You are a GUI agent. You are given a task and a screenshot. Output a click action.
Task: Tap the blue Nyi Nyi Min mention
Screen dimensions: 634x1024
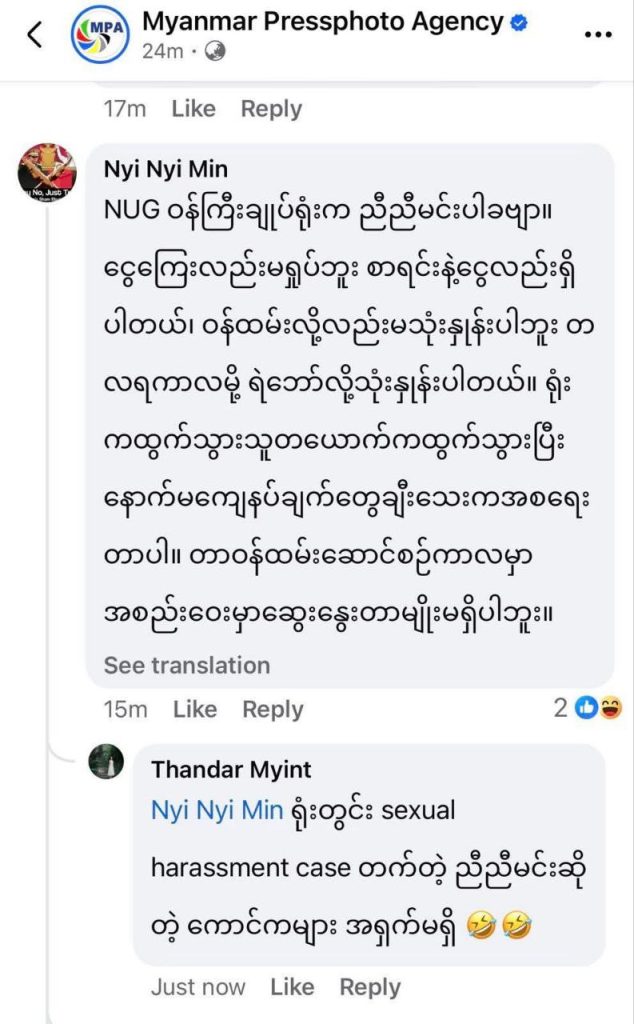pyautogui.click(x=217, y=811)
